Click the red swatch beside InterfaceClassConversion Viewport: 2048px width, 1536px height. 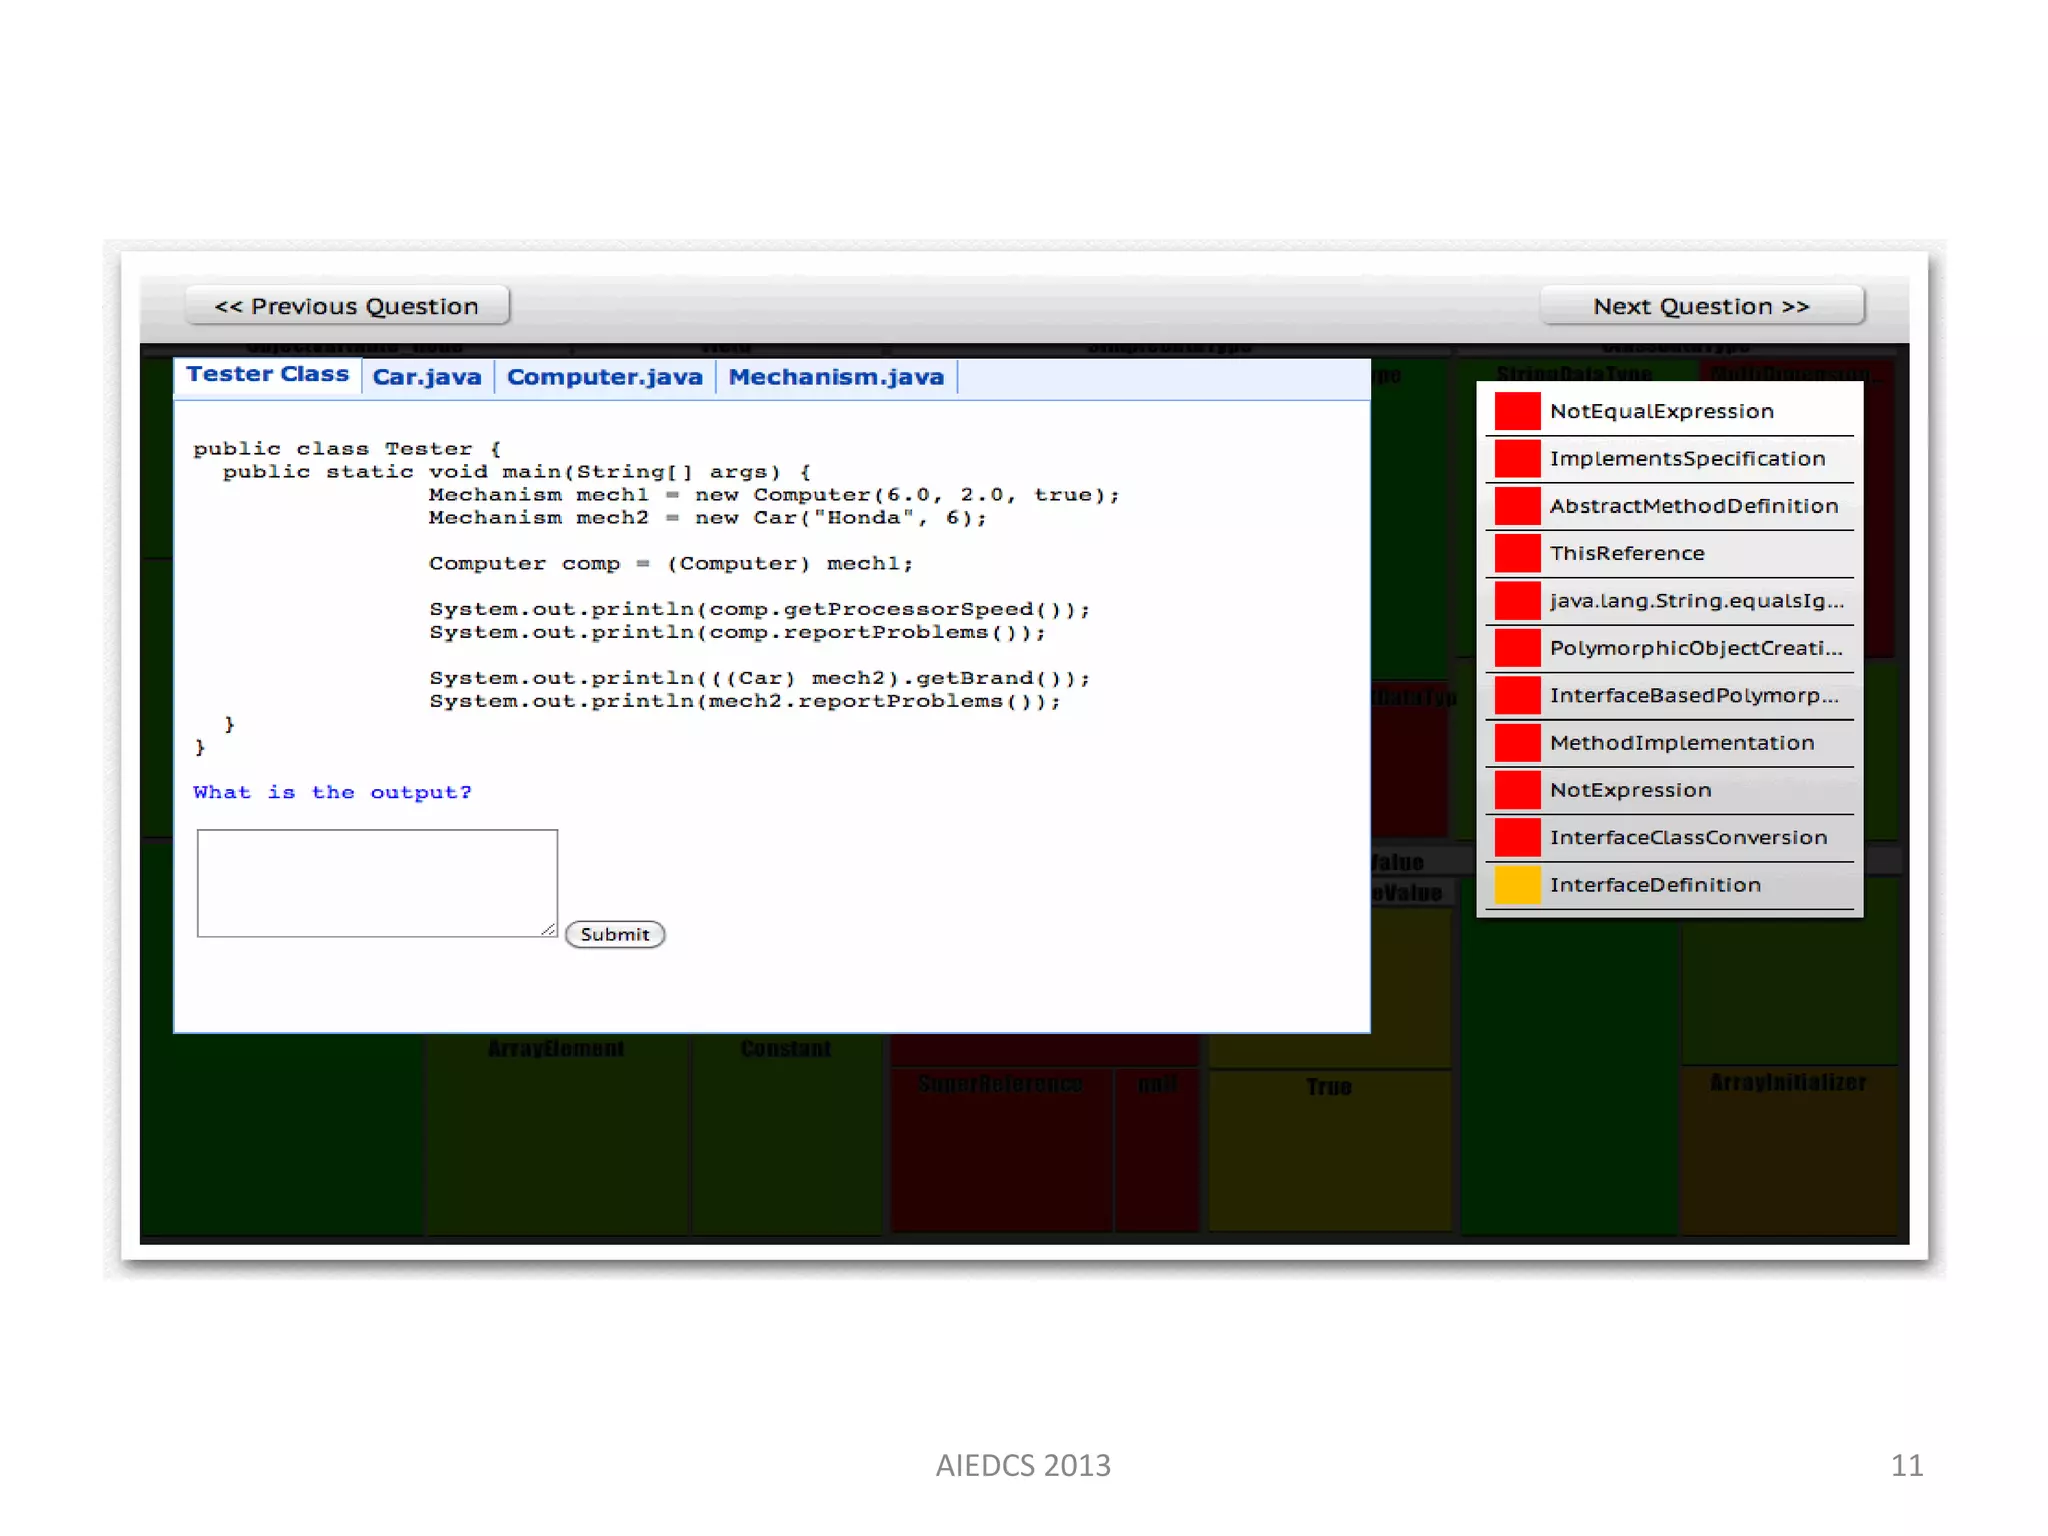1517,837
